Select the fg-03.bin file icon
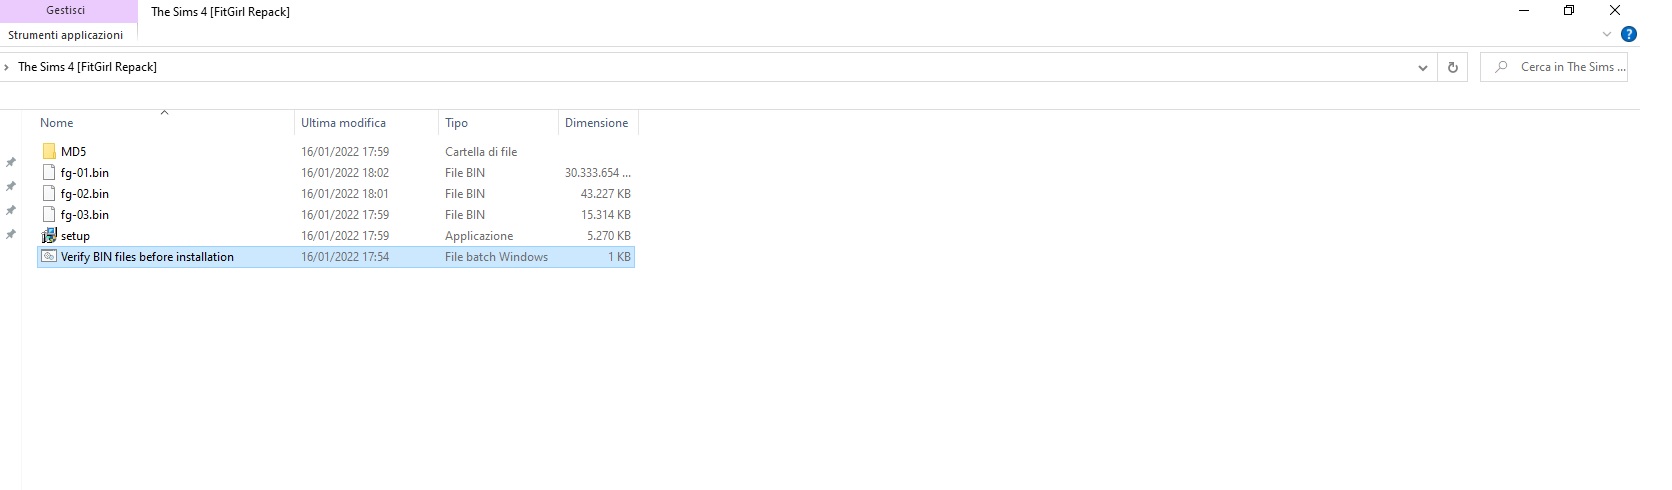The image size is (1672, 490). coord(49,215)
